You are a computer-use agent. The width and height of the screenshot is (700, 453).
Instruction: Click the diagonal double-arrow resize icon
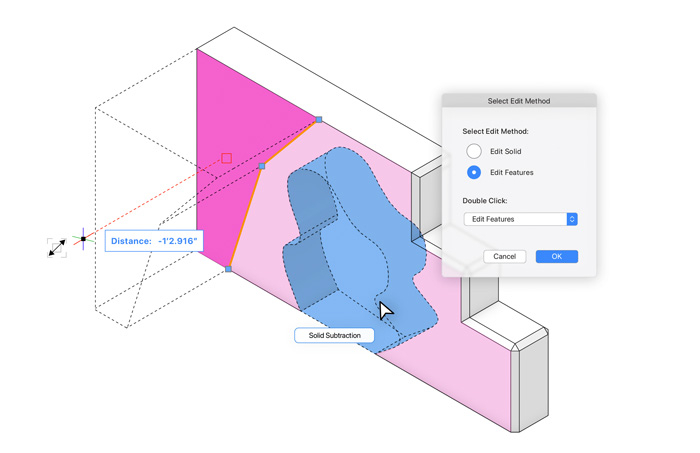pyautogui.click(x=57, y=247)
